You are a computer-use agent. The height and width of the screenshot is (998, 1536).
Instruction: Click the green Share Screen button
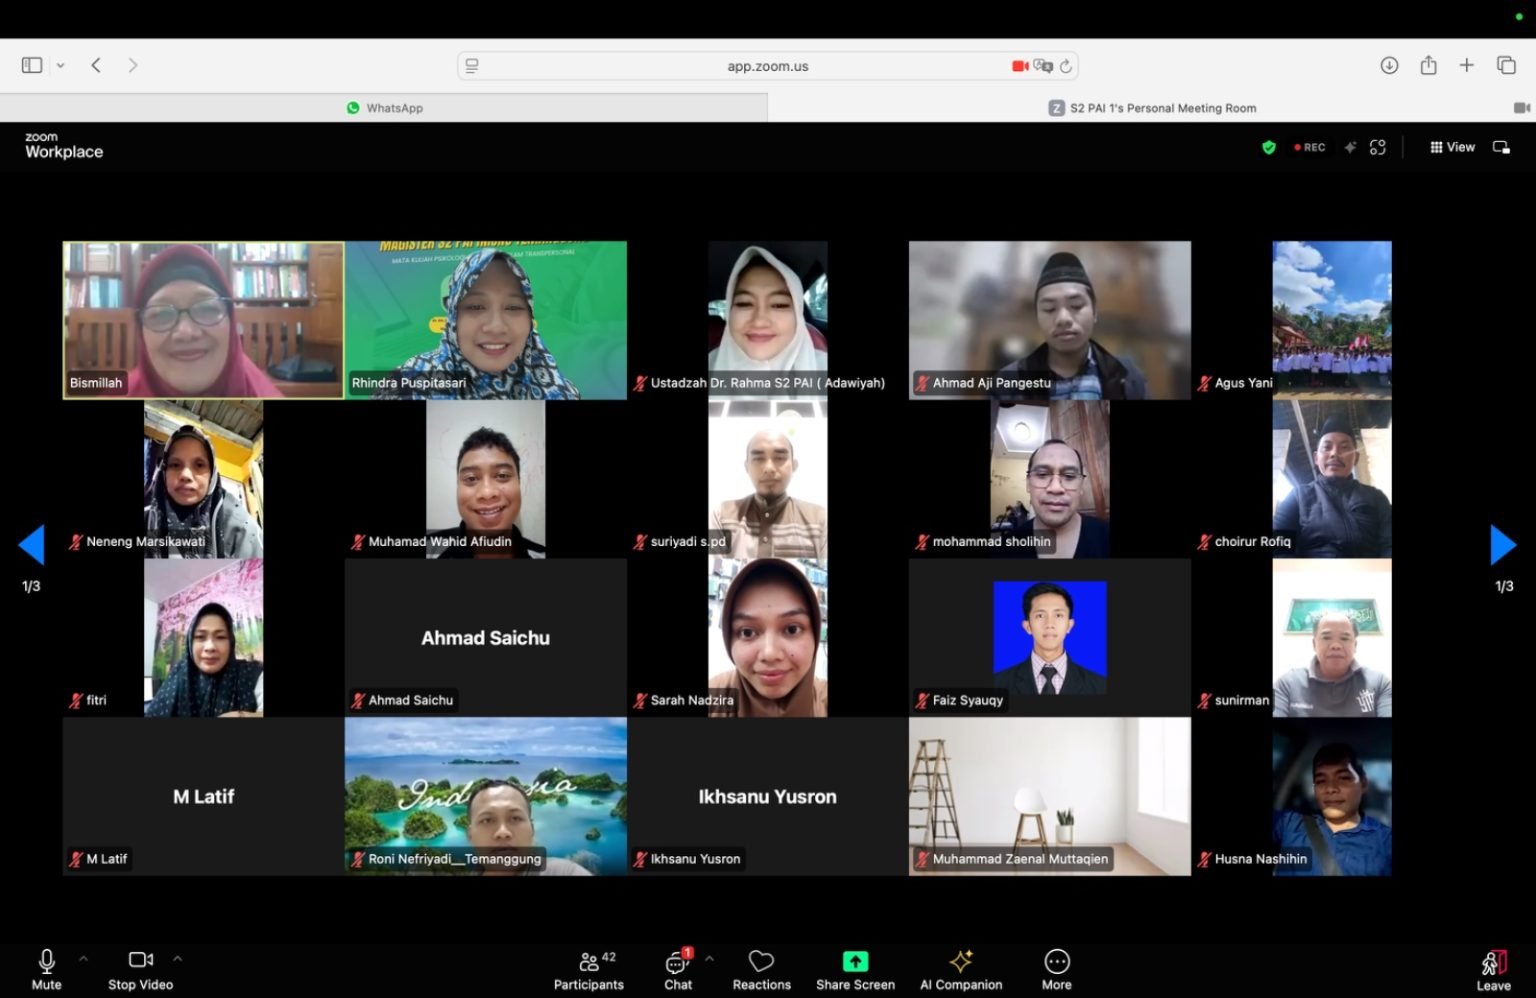click(855, 962)
